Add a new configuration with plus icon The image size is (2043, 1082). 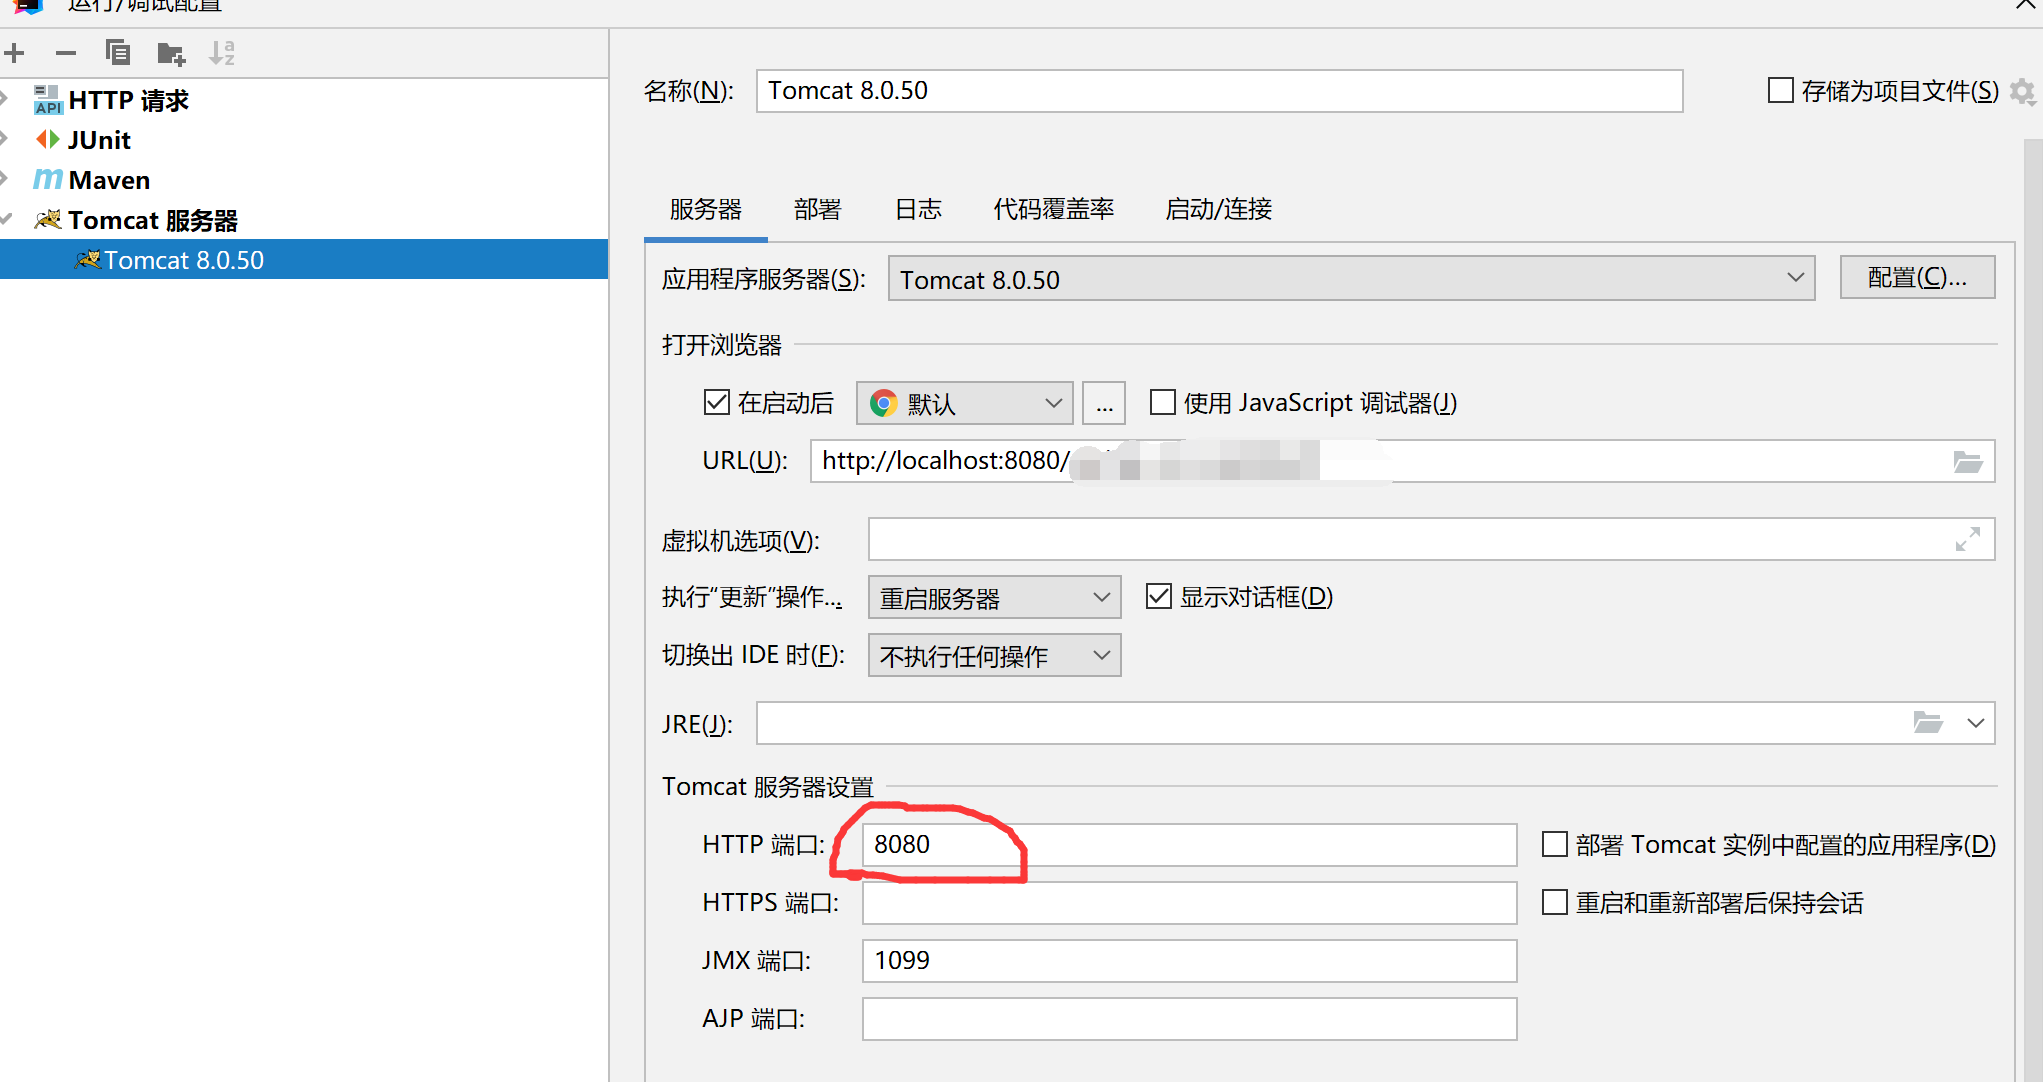[x=14, y=53]
